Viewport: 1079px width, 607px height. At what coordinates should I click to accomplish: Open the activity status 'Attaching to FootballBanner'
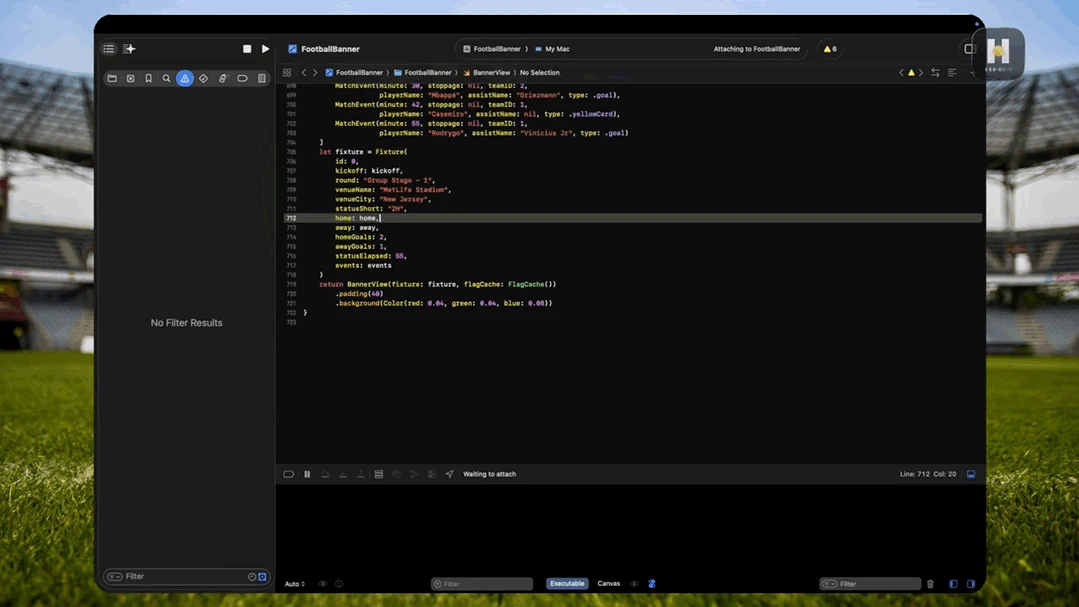click(756, 49)
